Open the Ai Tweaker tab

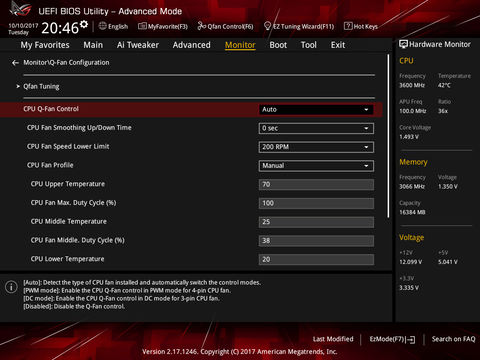coord(138,45)
